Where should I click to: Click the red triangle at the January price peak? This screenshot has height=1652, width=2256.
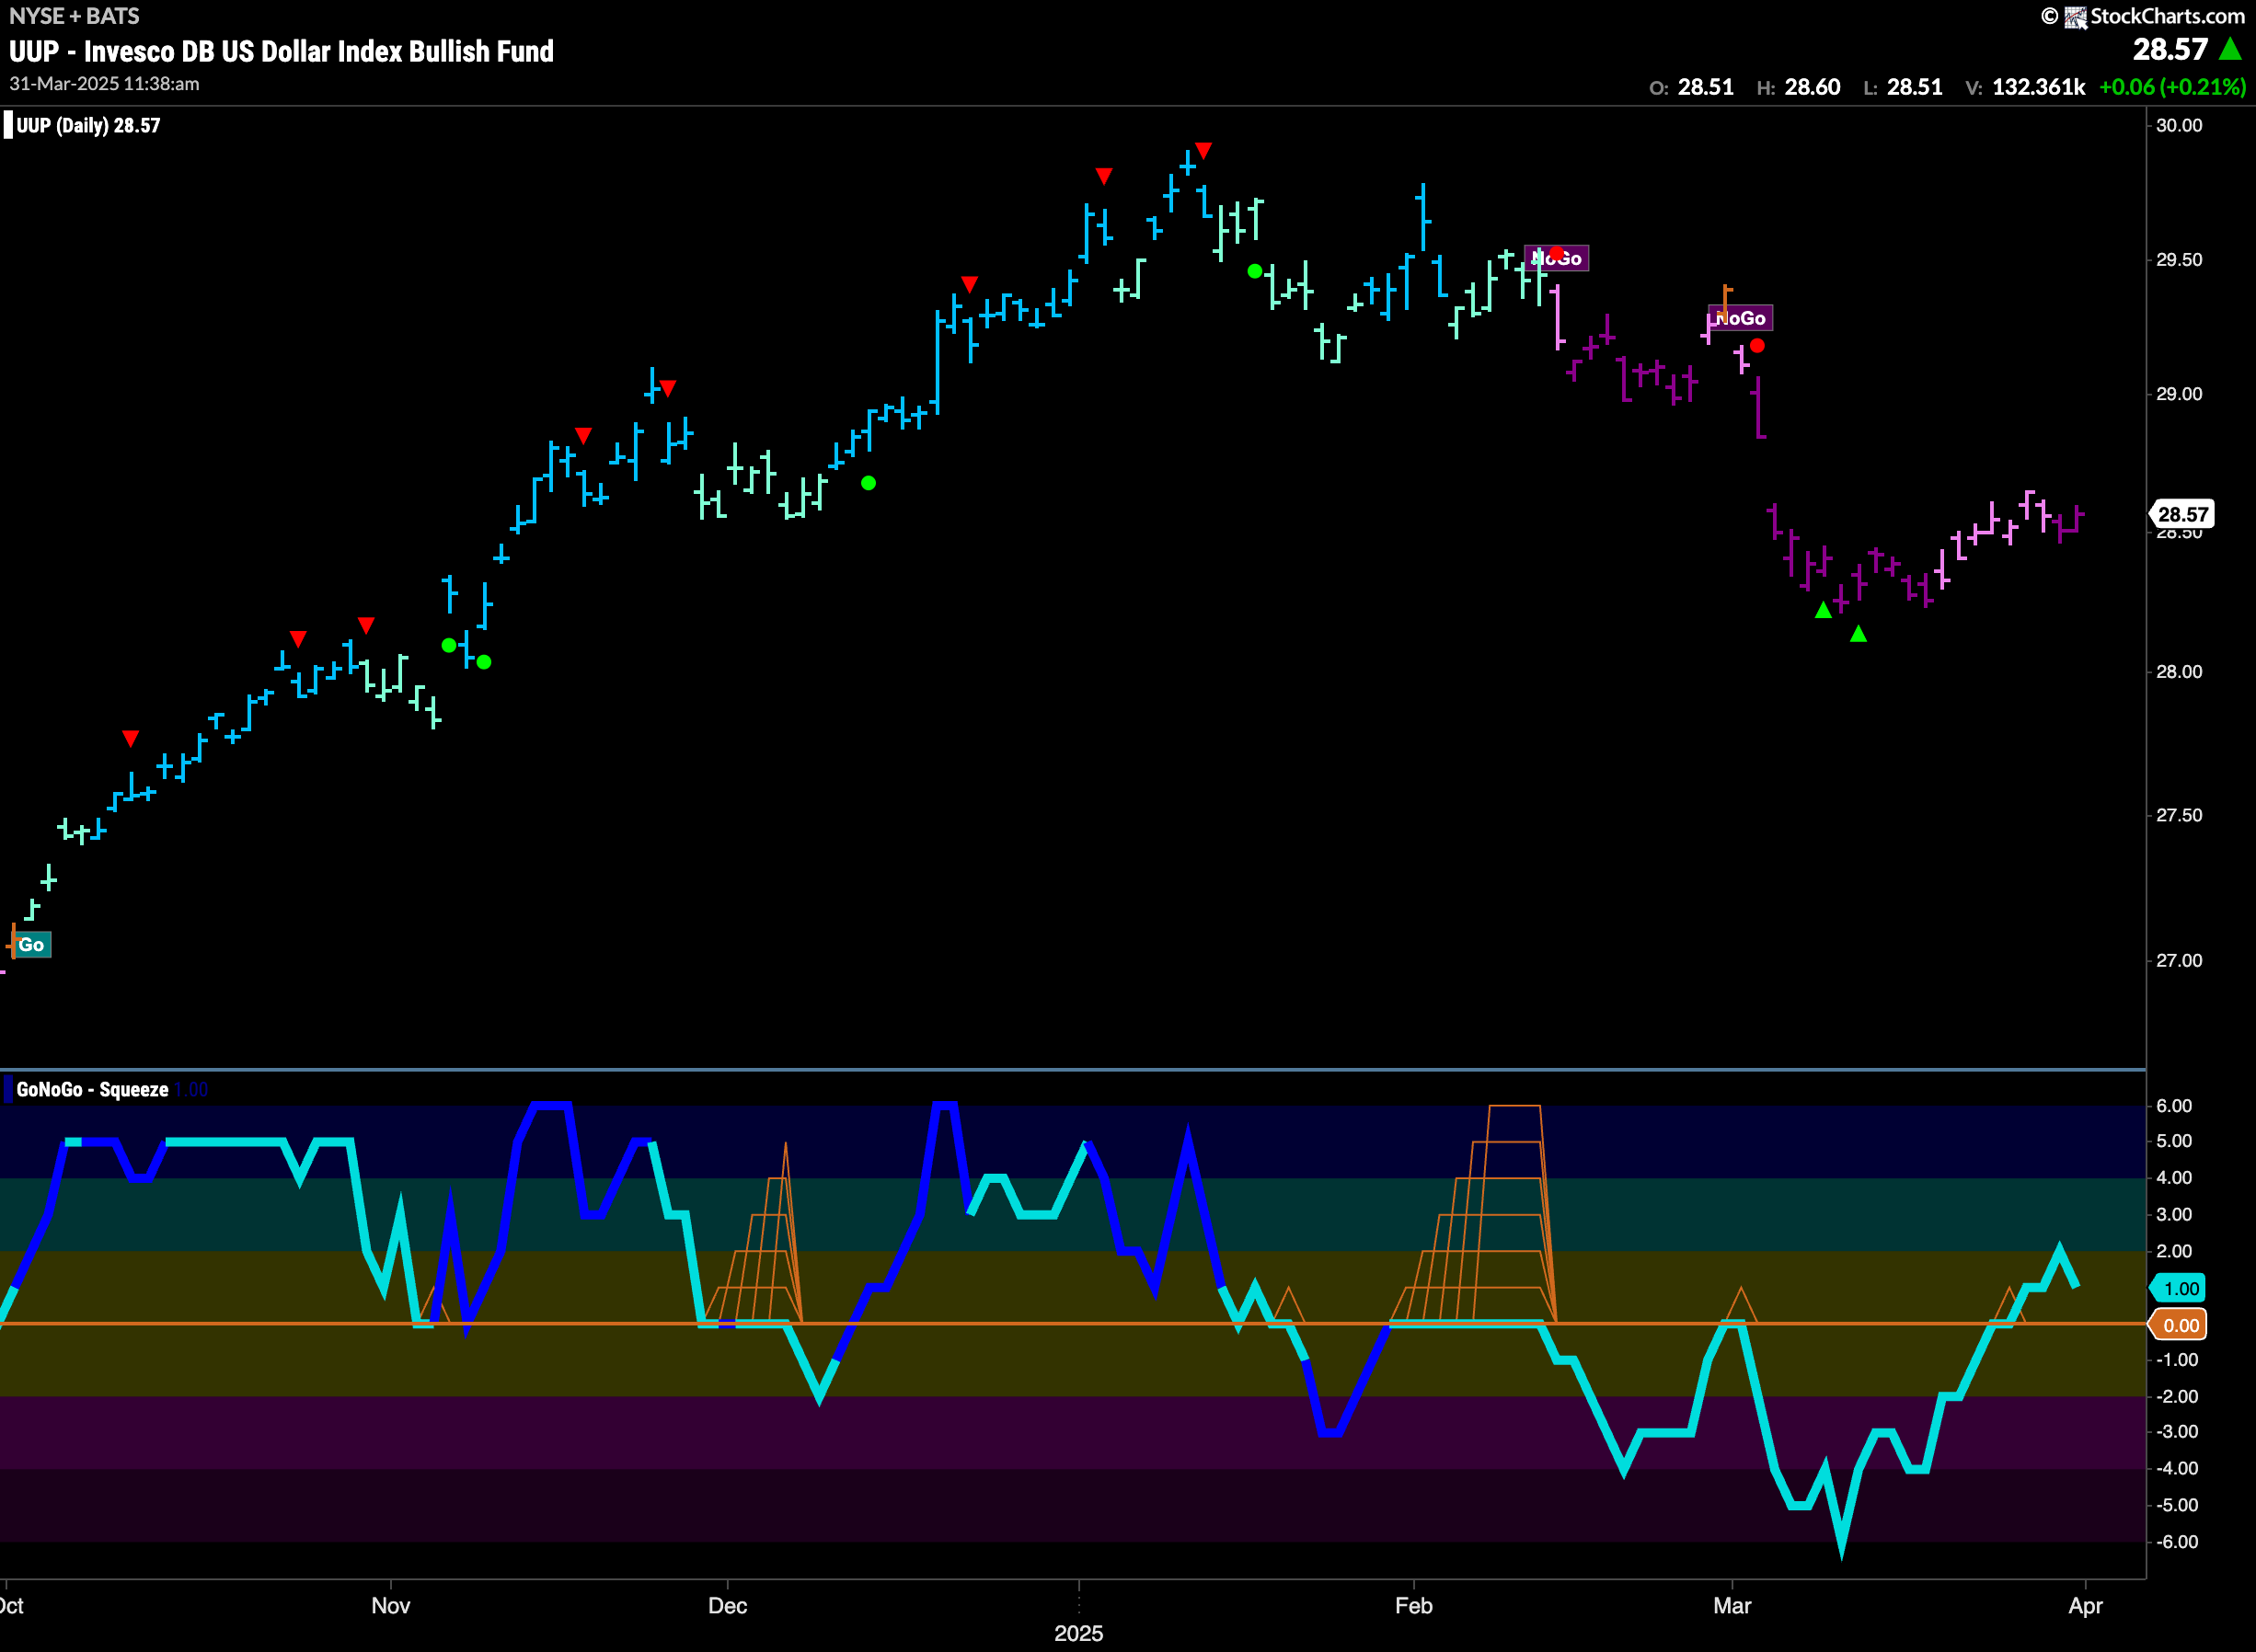[x=1204, y=150]
